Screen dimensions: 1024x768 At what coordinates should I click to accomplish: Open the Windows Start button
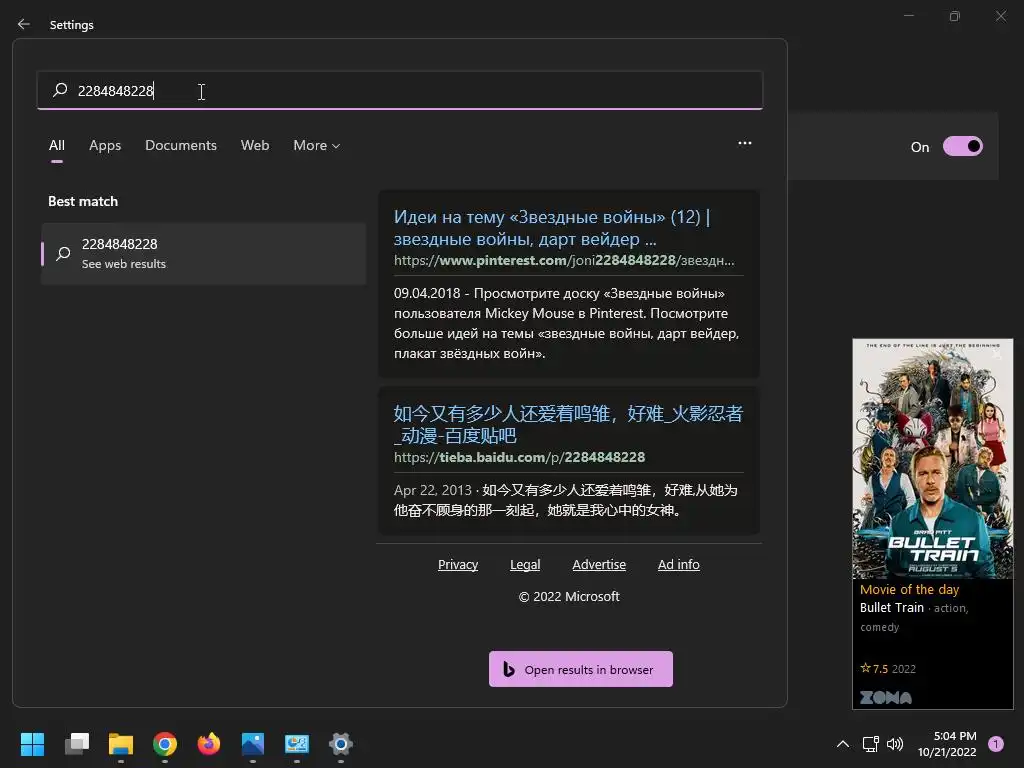[32, 743]
